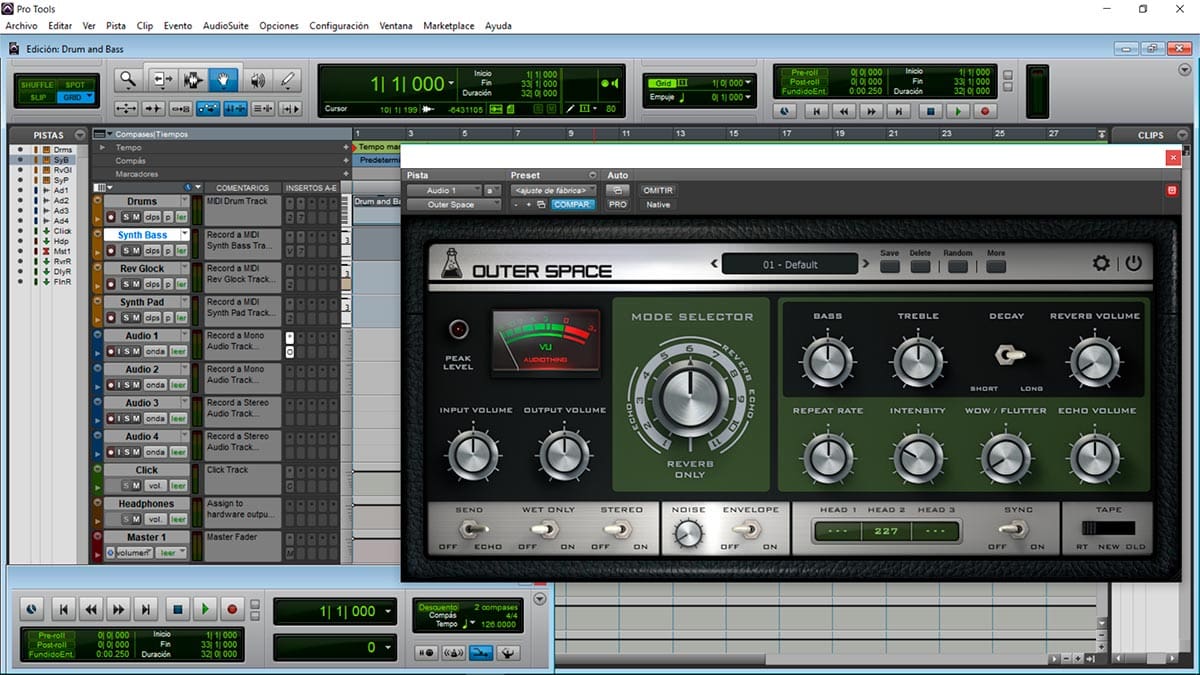Open the 01 - Default preset list

click(790, 264)
